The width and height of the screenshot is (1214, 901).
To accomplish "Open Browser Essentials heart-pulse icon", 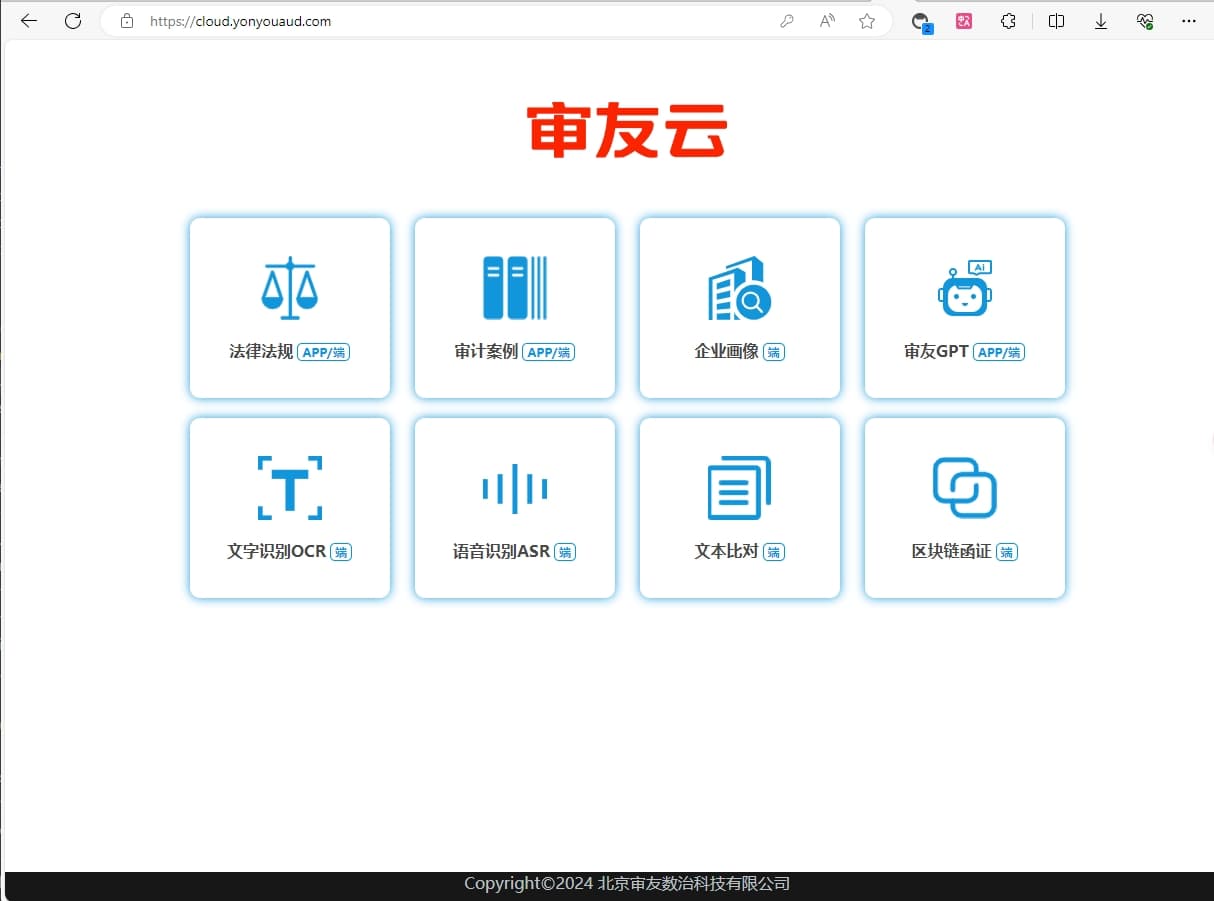I will tap(1144, 21).
